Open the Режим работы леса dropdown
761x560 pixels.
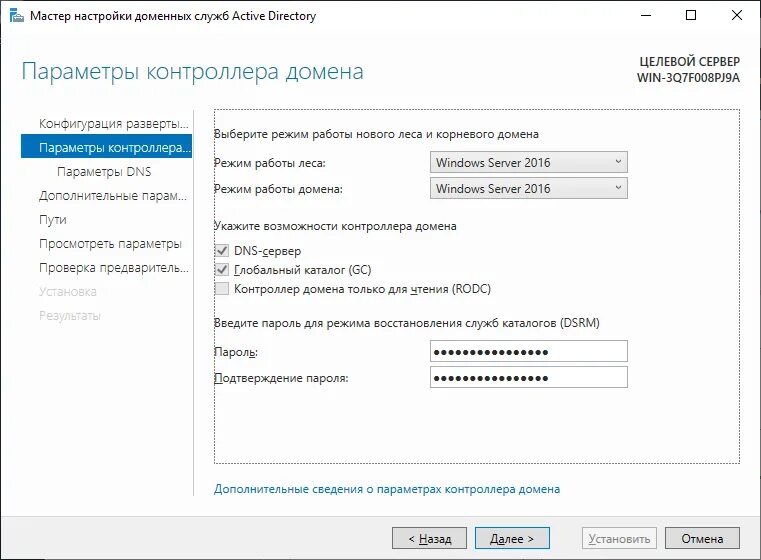pos(529,162)
